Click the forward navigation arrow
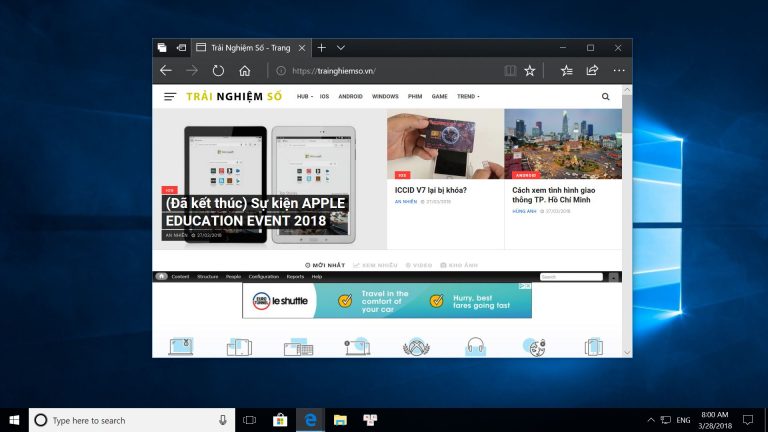The height and width of the screenshot is (432, 768). (x=192, y=71)
